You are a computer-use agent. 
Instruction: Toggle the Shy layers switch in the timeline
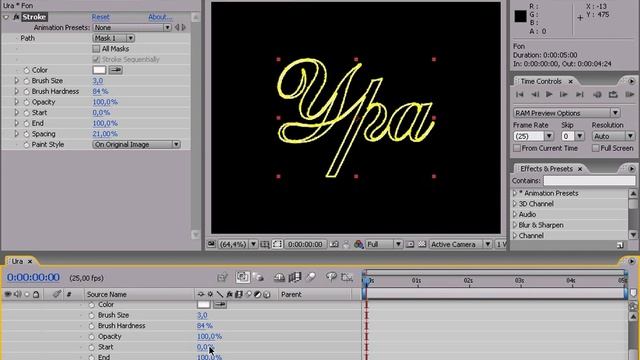pos(279,278)
